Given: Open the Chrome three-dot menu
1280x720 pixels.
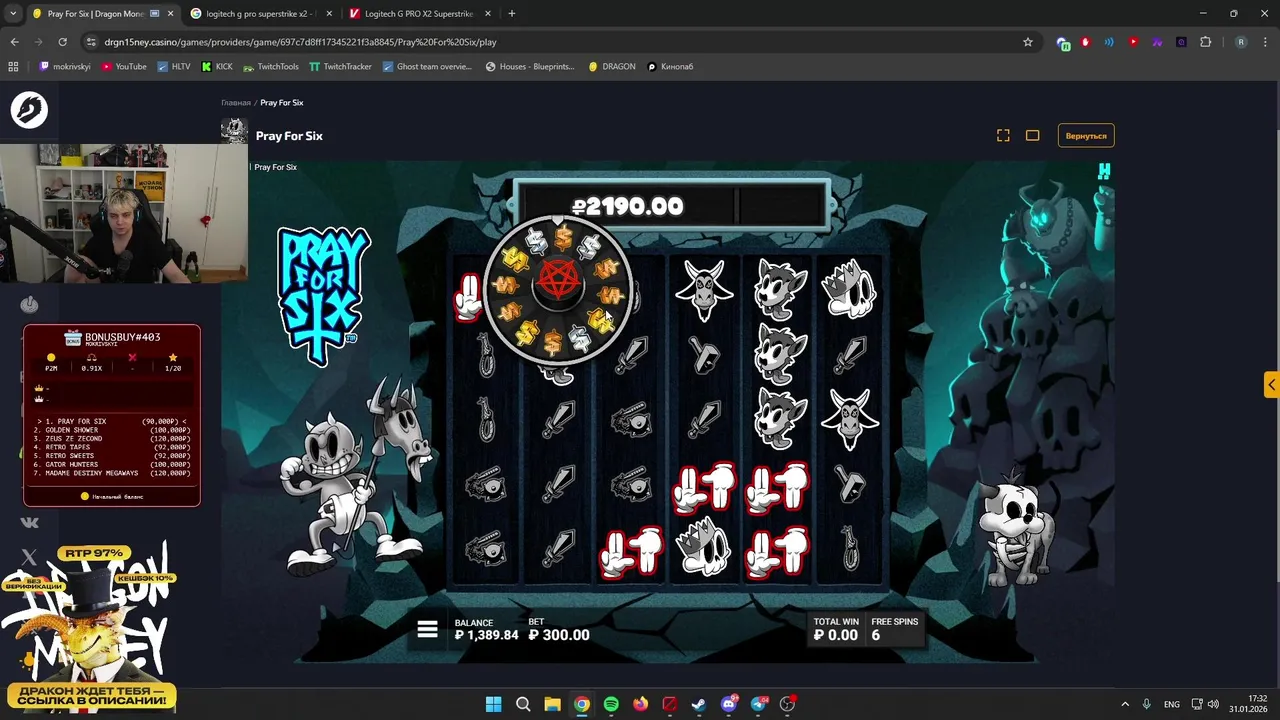Looking at the screenshot, I should [1265, 42].
